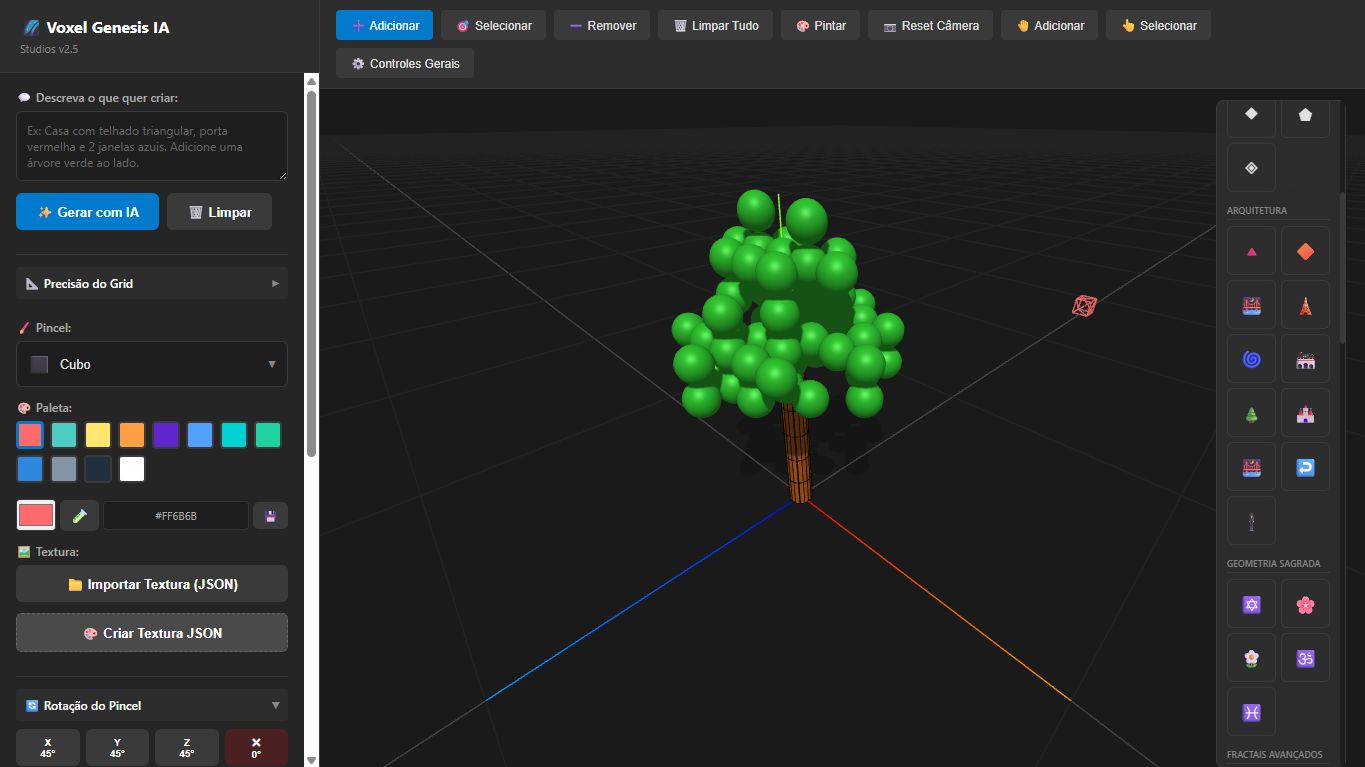The image size is (1365, 767).
Task: Pick the orange palette swatch
Action: tap(132, 435)
